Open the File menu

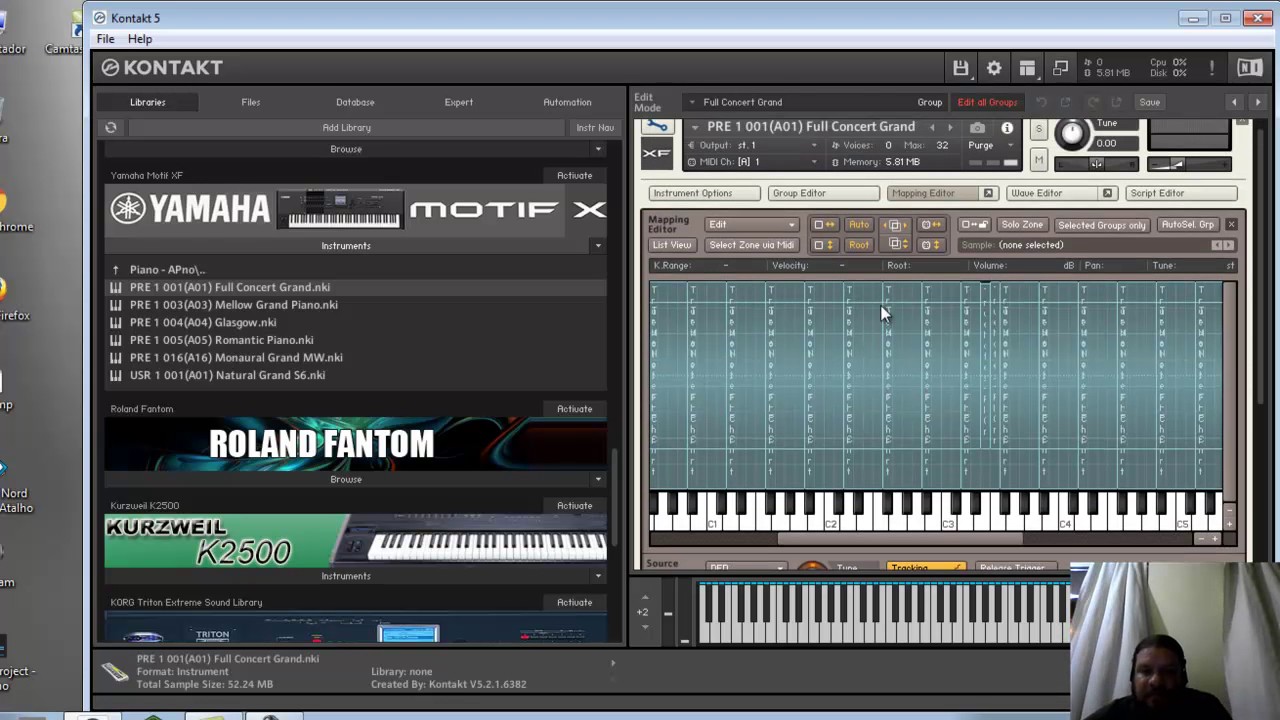click(x=105, y=39)
